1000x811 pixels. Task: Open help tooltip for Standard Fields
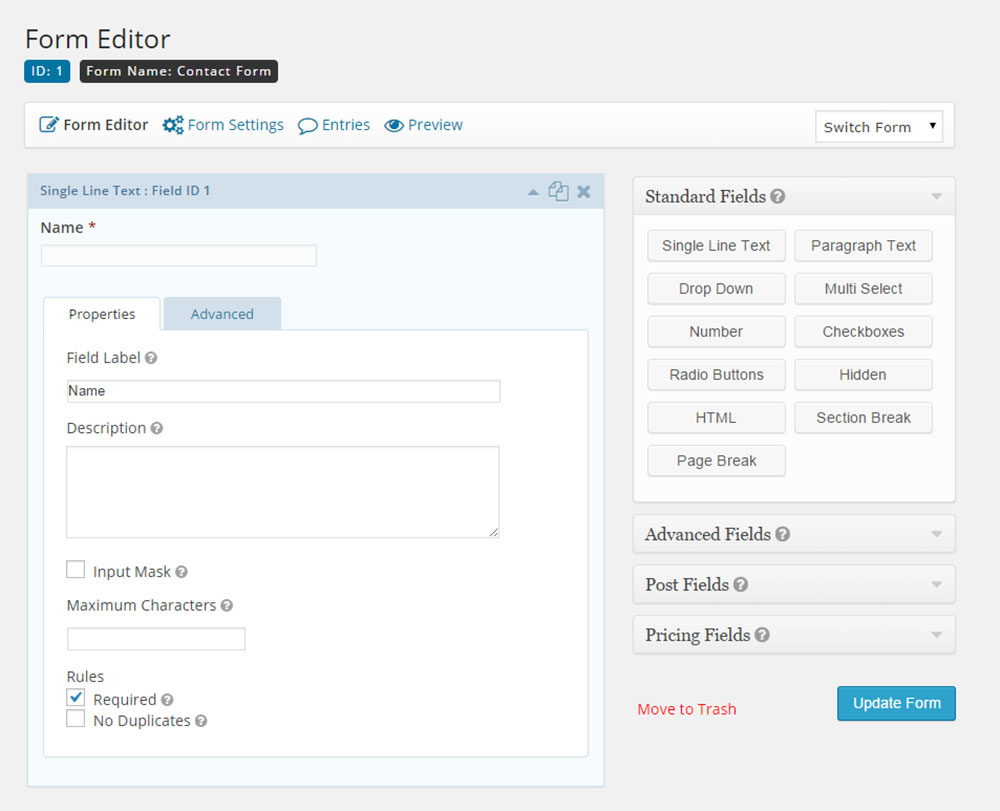tap(777, 196)
